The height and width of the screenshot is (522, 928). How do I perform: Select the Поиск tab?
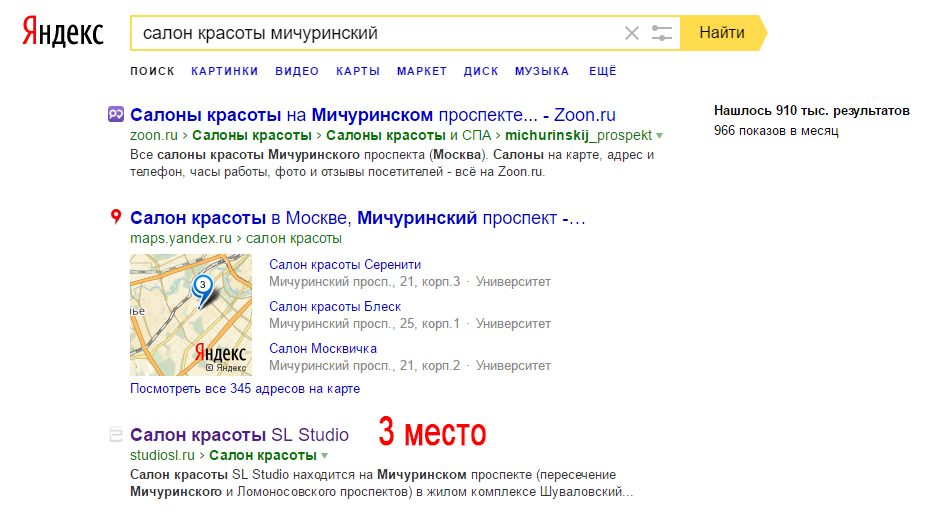point(153,71)
